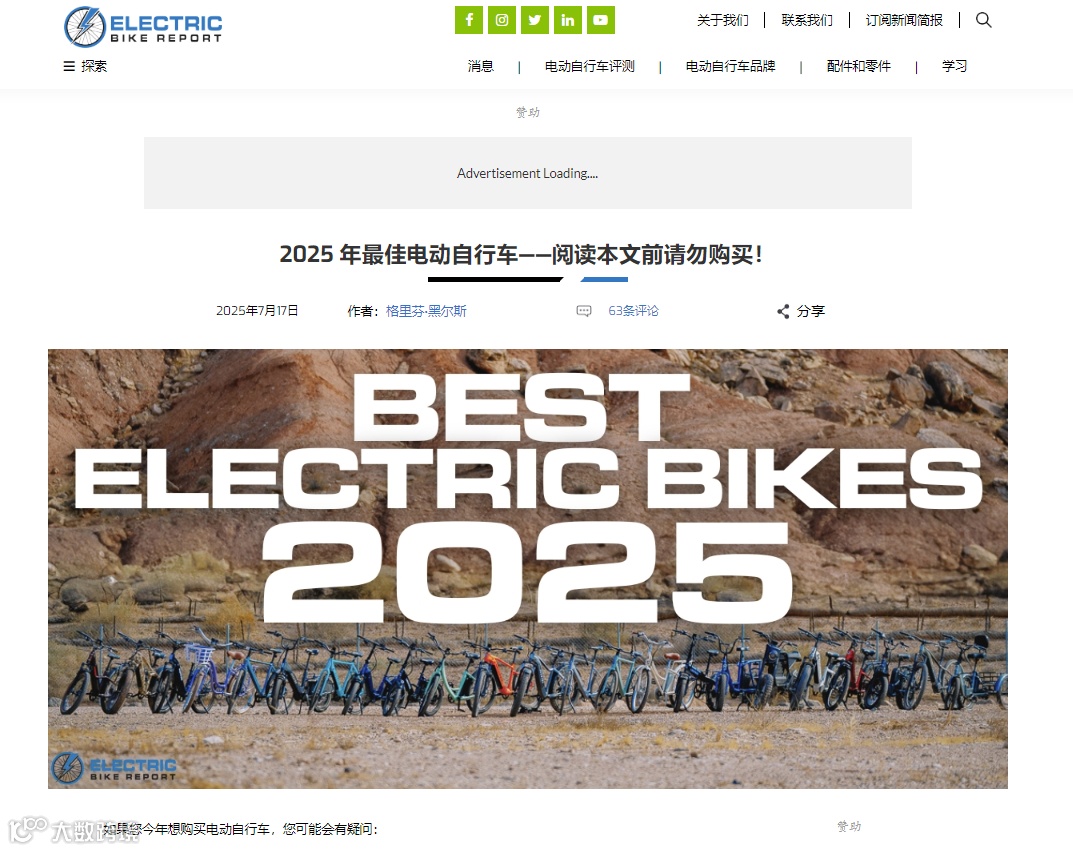Expand the 探索 hamburger menu
This screenshot has width=1073, height=851.
coord(85,66)
